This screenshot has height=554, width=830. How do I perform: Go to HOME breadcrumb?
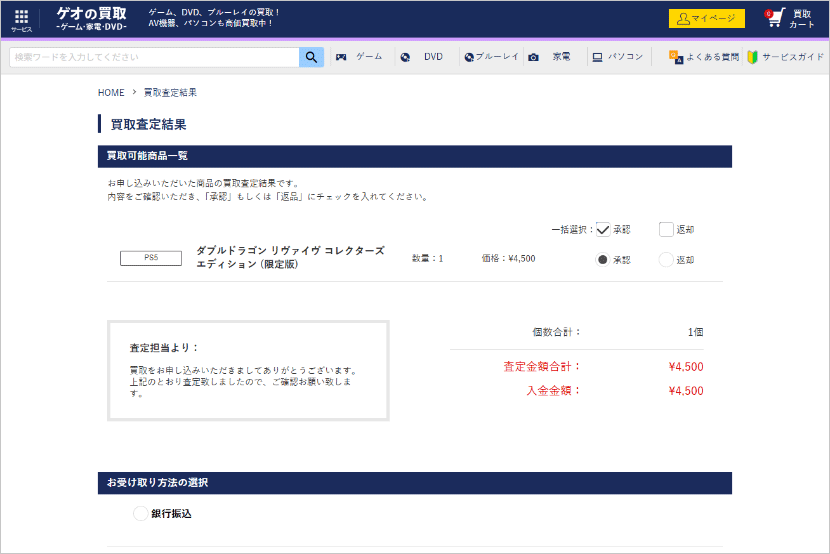click(111, 93)
